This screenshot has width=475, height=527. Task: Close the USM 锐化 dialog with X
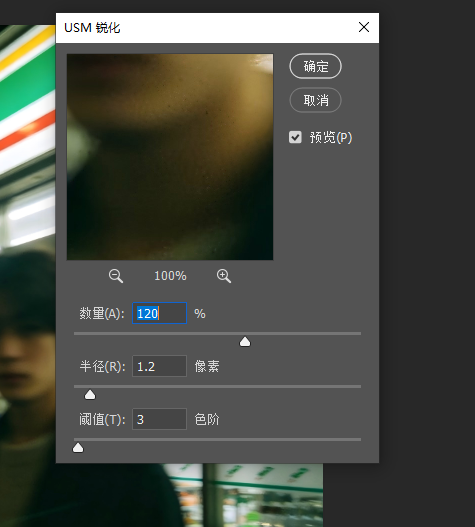click(364, 27)
